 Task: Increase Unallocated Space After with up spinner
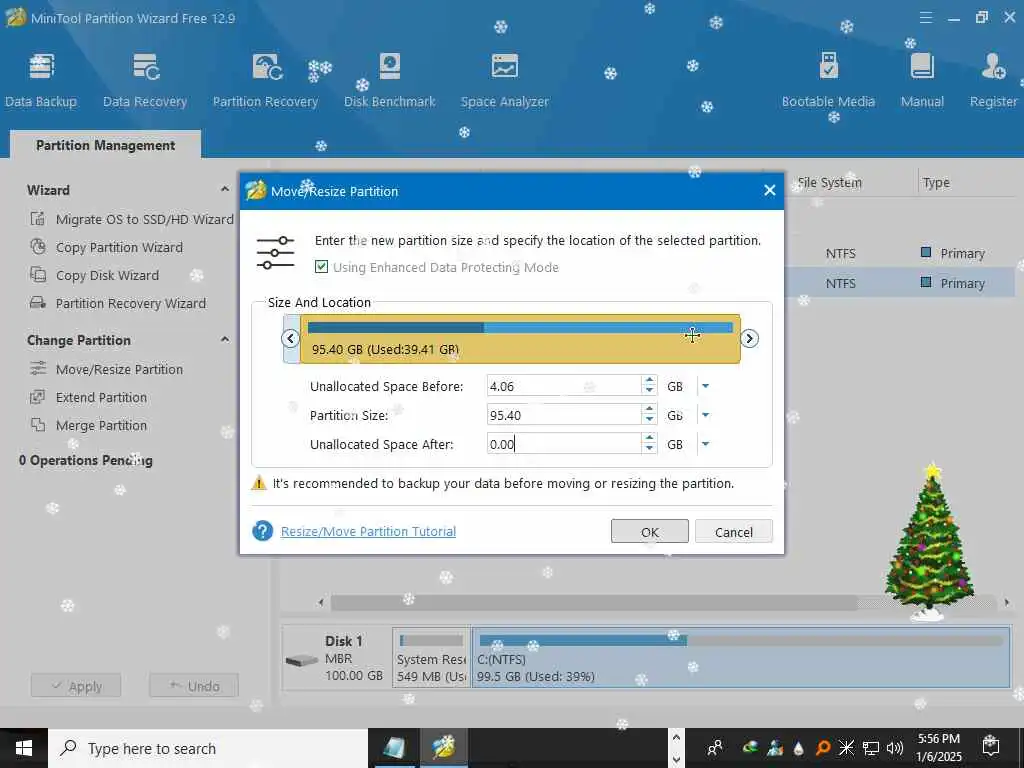[649, 439]
